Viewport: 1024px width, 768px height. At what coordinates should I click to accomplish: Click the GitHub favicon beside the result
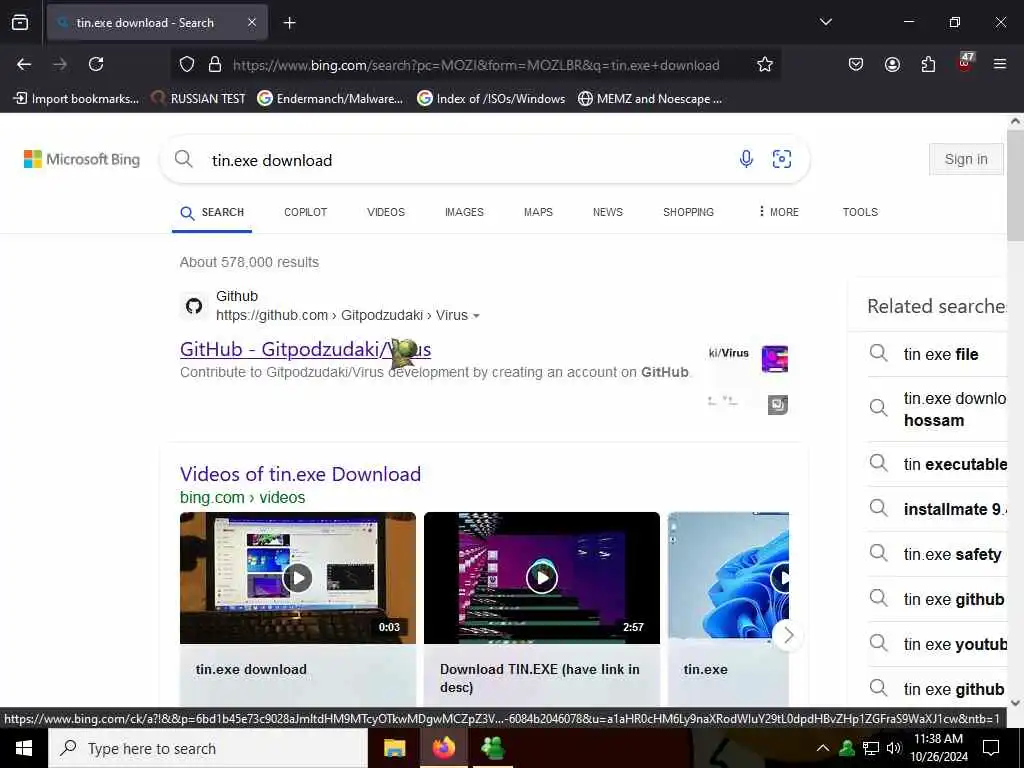pos(194,306)
